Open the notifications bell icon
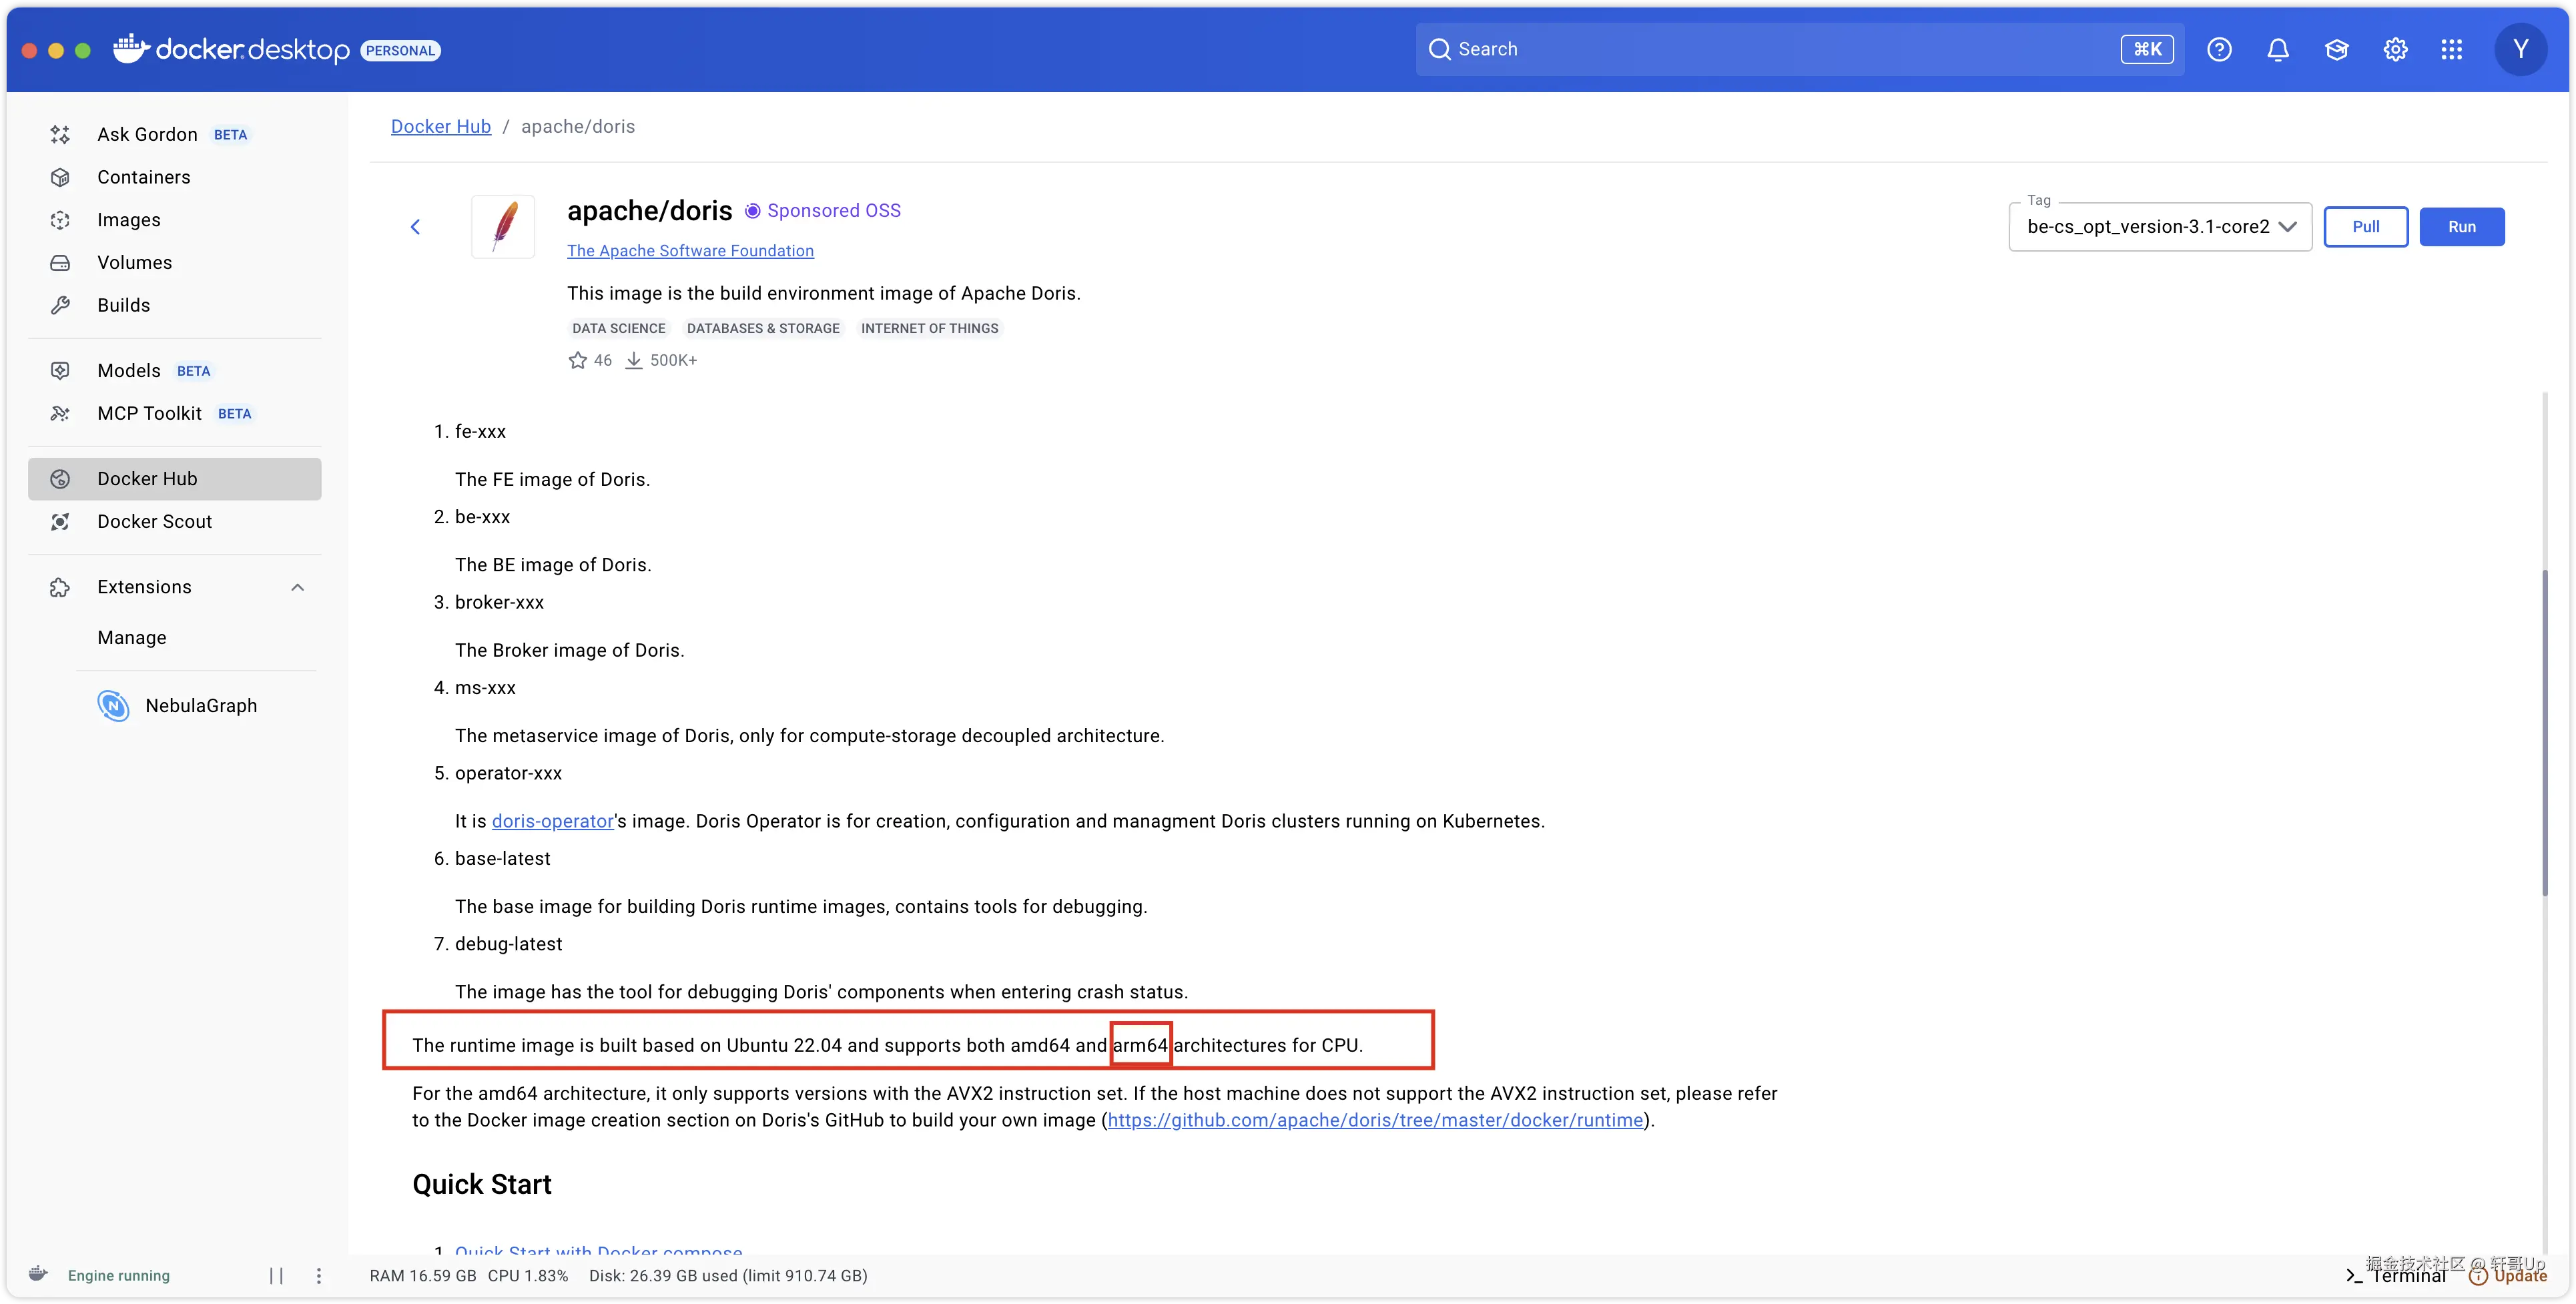Image resolution: width=2576 pixels, height=1304 pixels. [x=2277, y=49]
